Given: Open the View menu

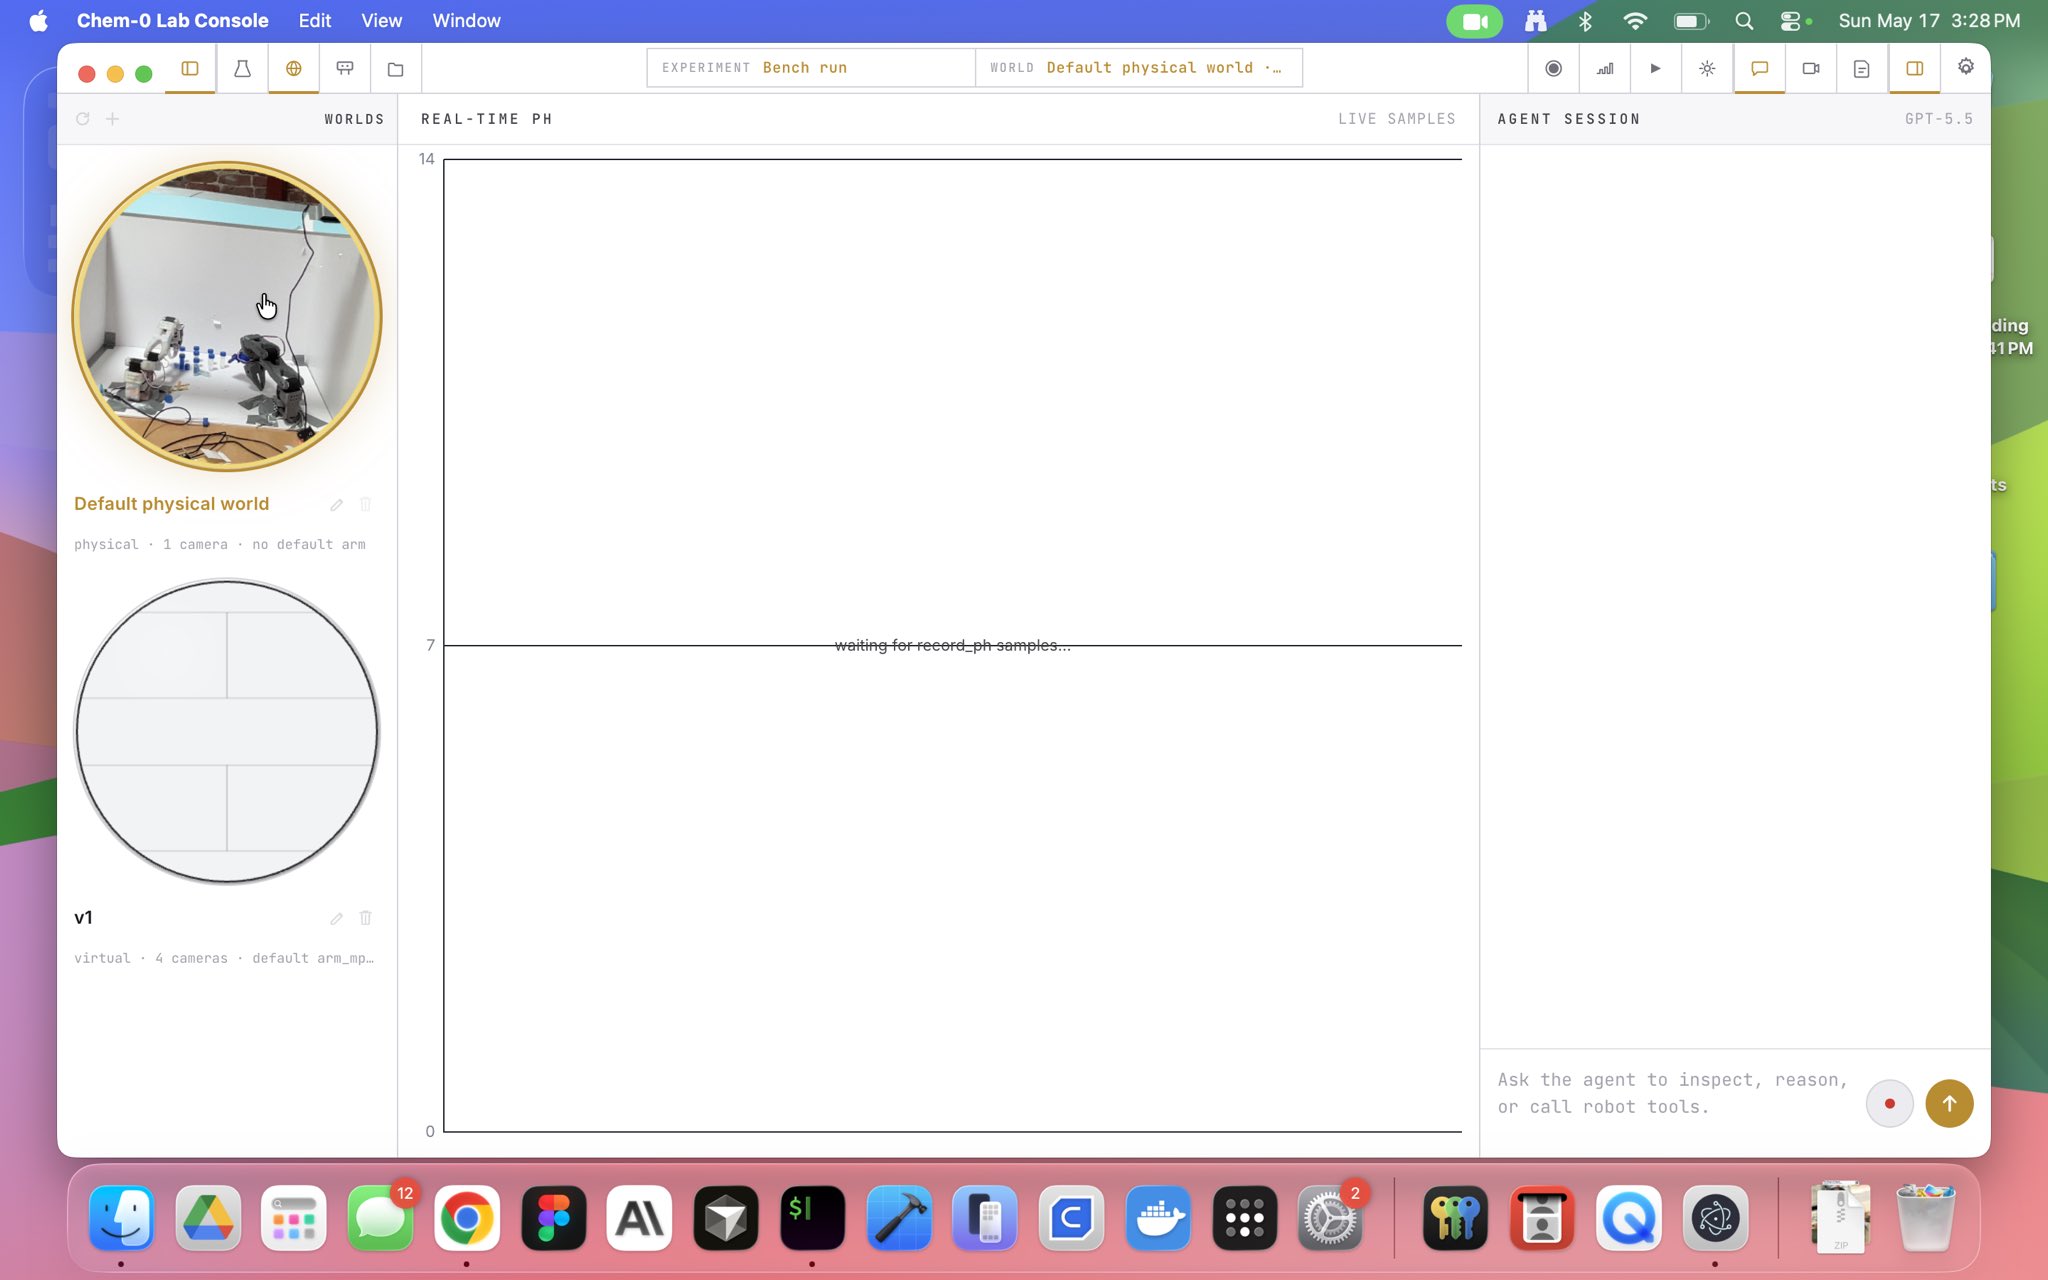Looking at the screenshot, I should 382,21.
